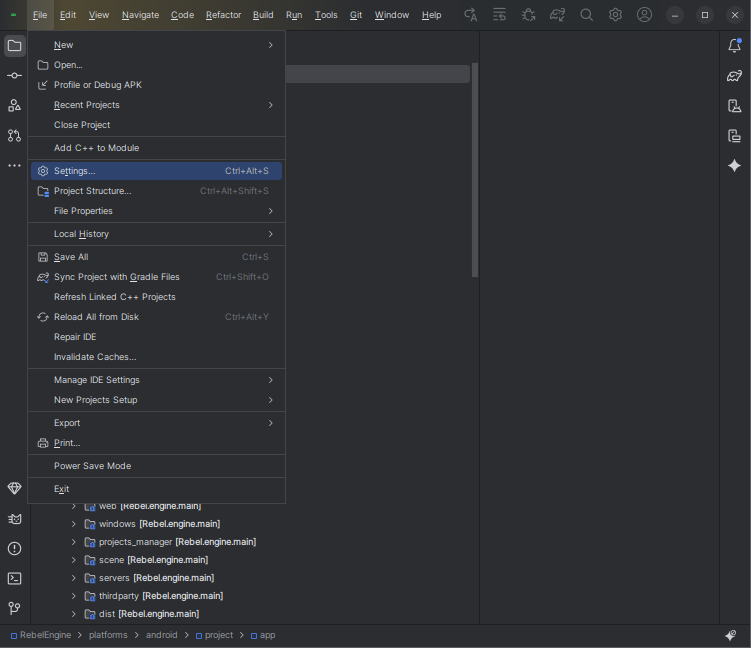Expand the Manage IDE Settings submenu

point(156,380)
